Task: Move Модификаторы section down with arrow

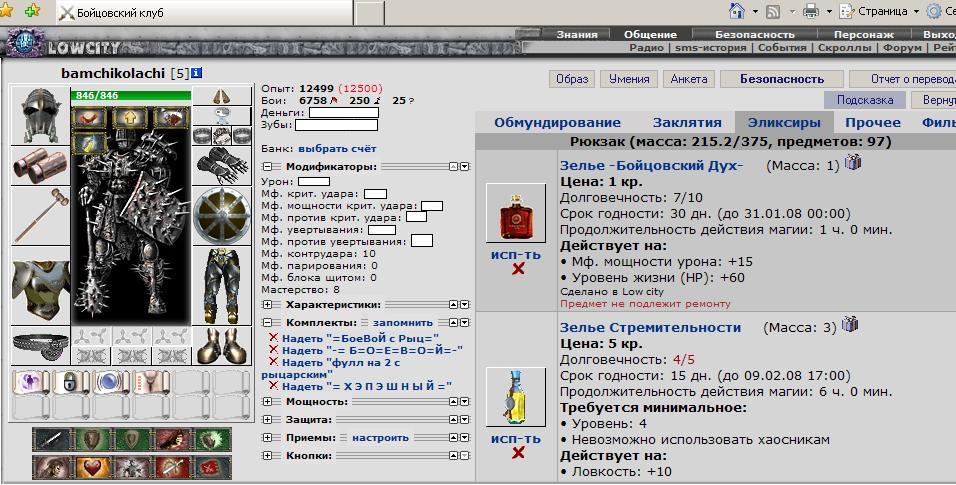Action: click(x=465, y=167)
